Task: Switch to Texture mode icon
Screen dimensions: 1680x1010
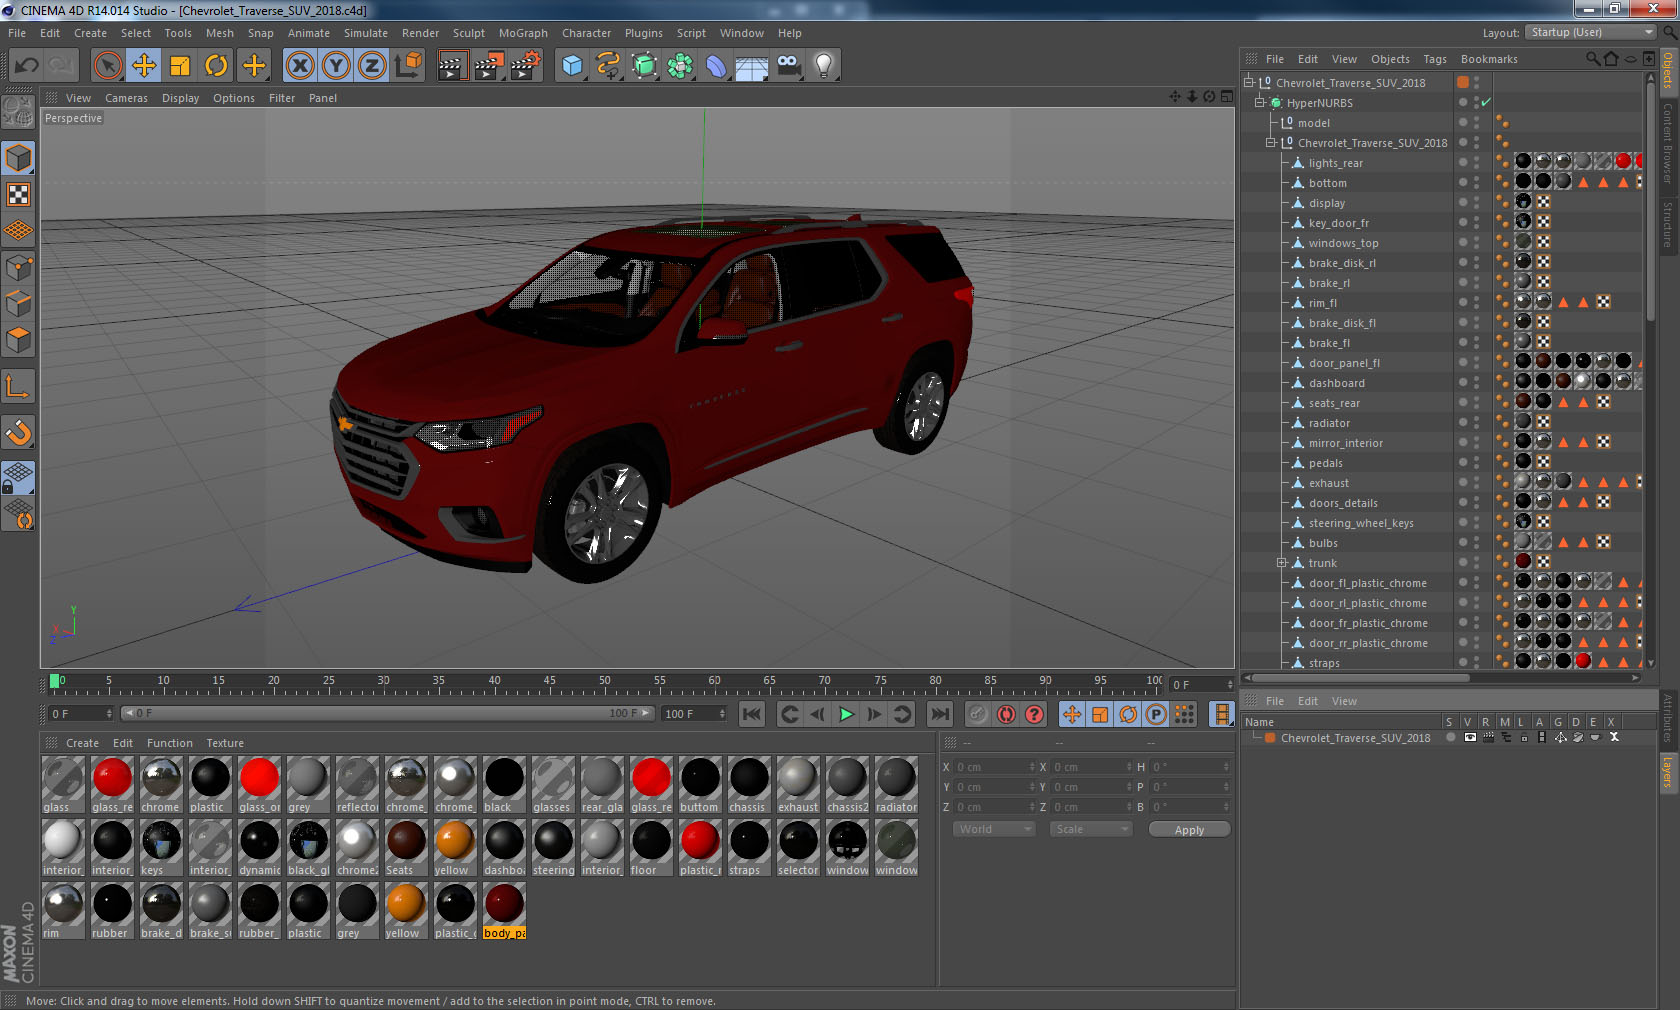Action: tap(19, 194)
